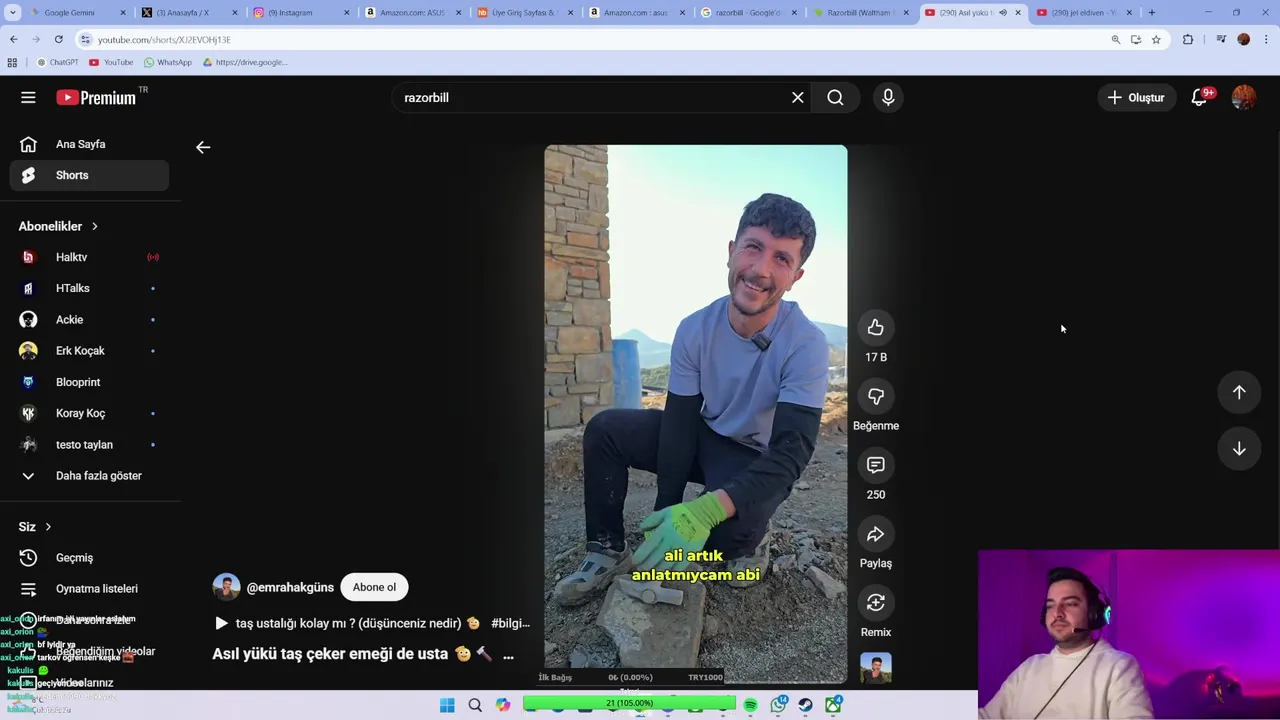Bookmark this page with the star
Viewport: 1280px width, 720px height.
pos(1156,40)
